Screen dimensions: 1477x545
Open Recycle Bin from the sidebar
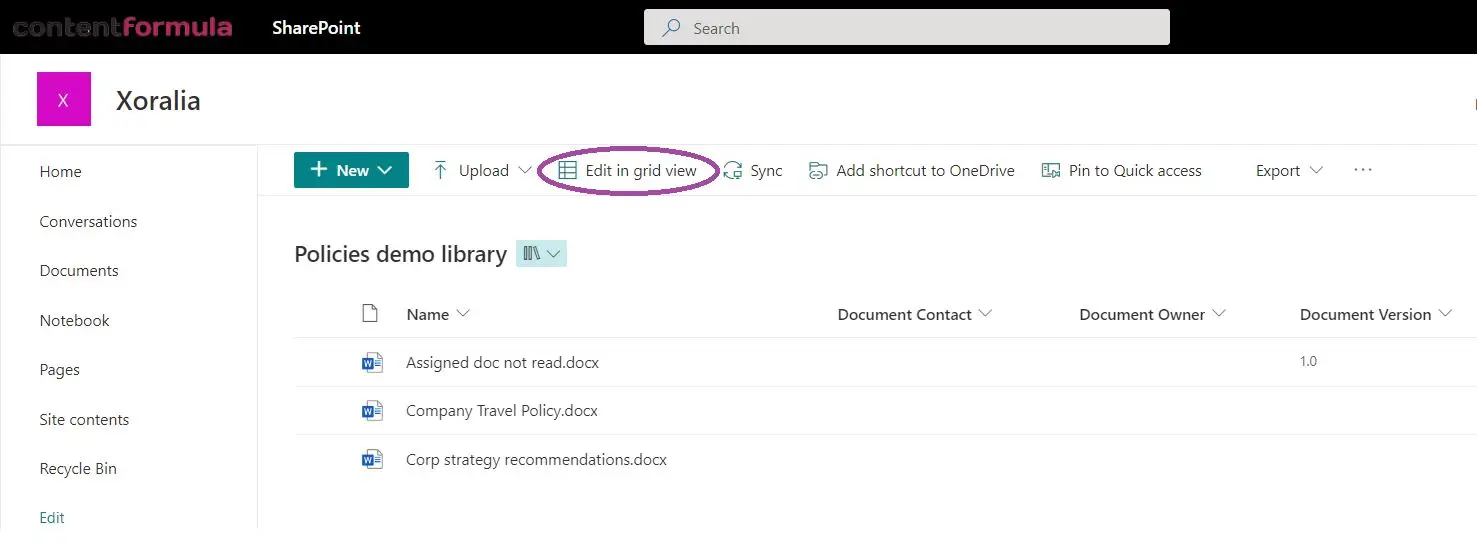tap(78, 469)
